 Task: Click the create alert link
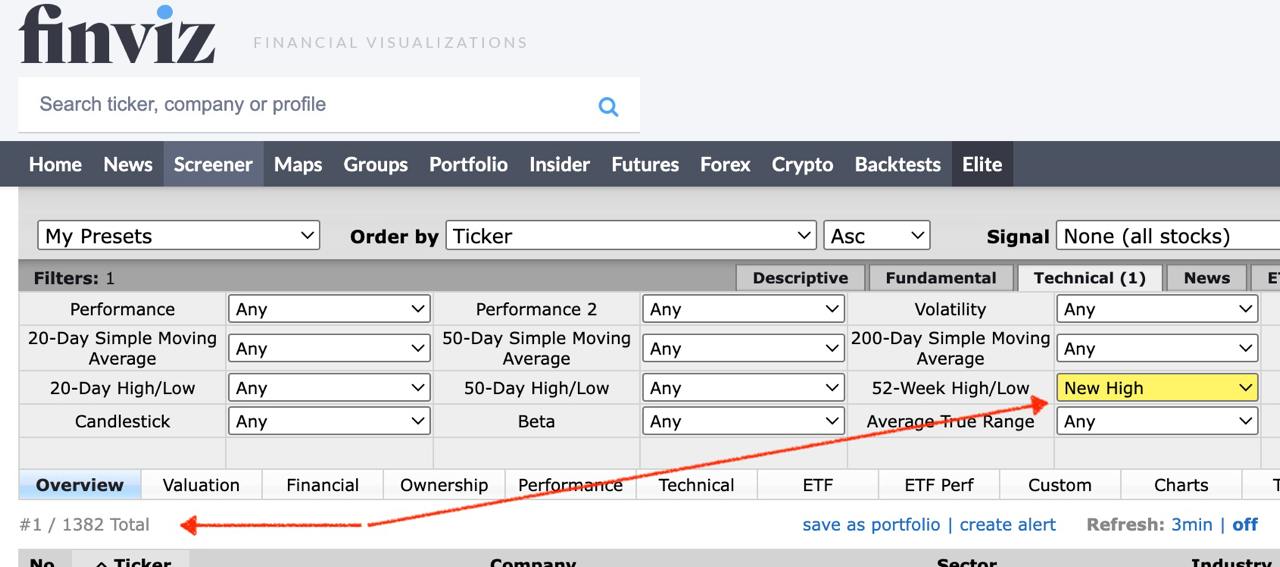click(1007, 524)
